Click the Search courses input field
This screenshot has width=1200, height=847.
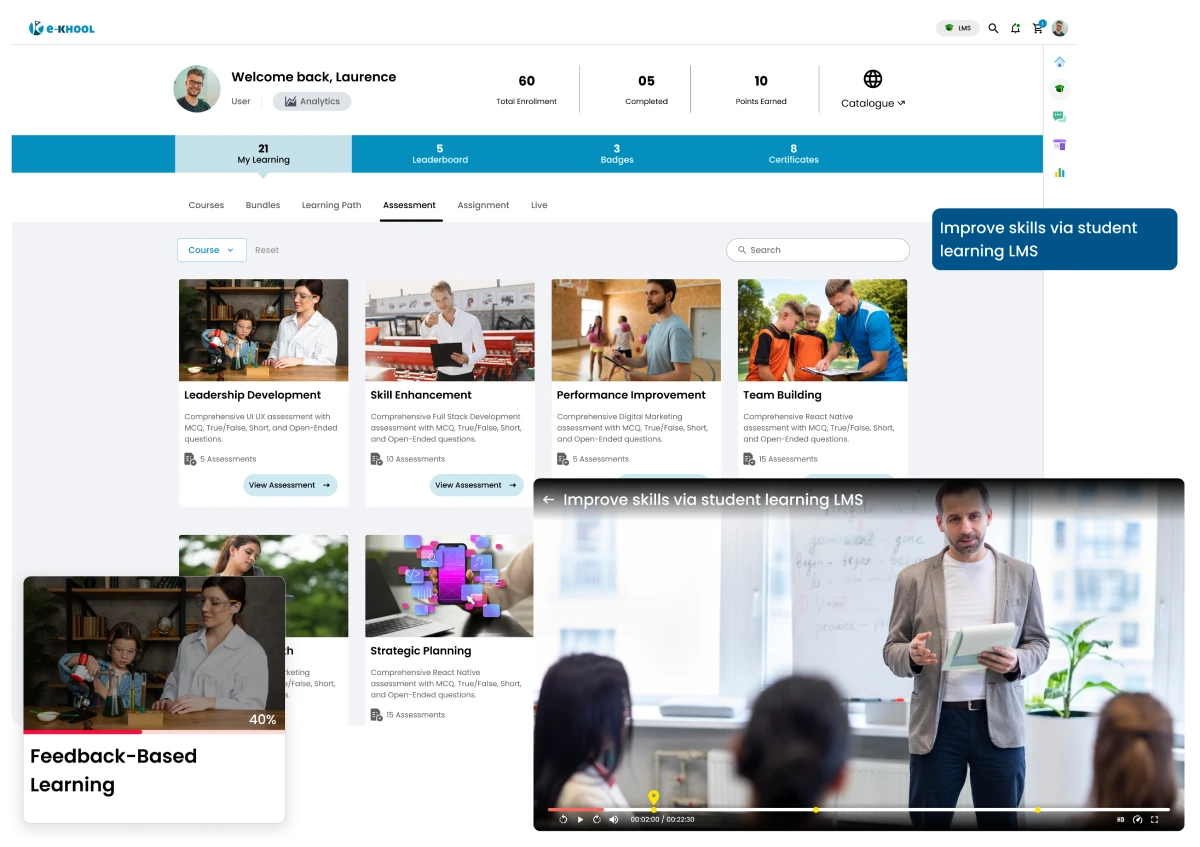[x=817, y=250]
